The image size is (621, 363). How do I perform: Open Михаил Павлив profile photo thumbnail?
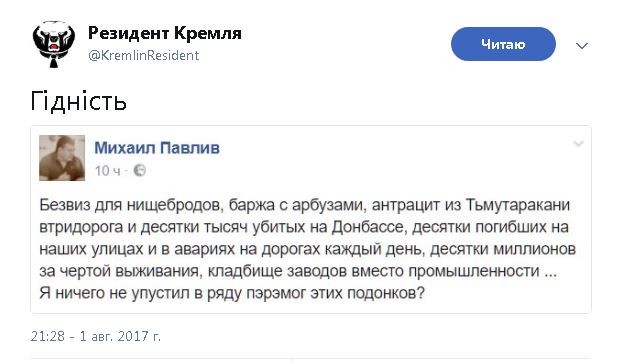(62, 158)
